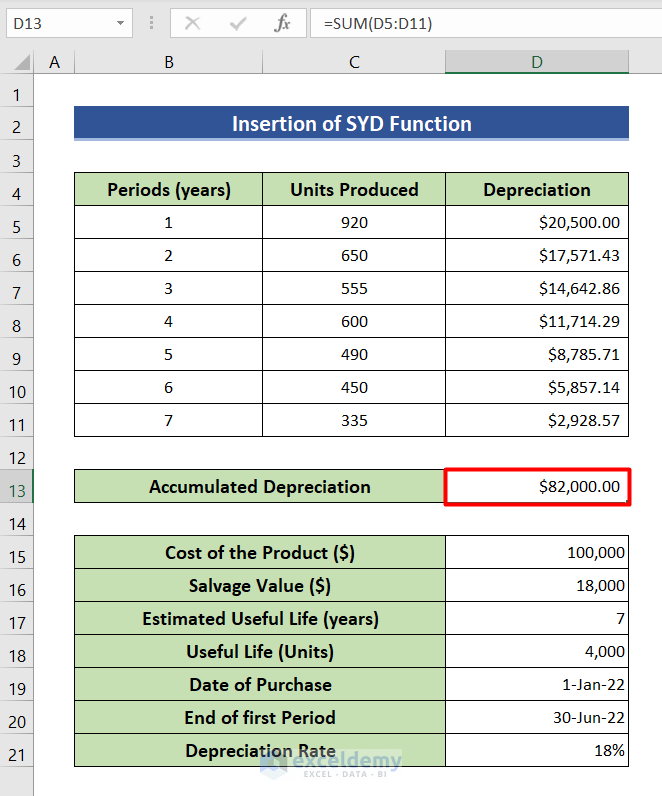Screen dimensions: 662x796
Task: Click the Units Produced header cell
Action: click(354, 190)
